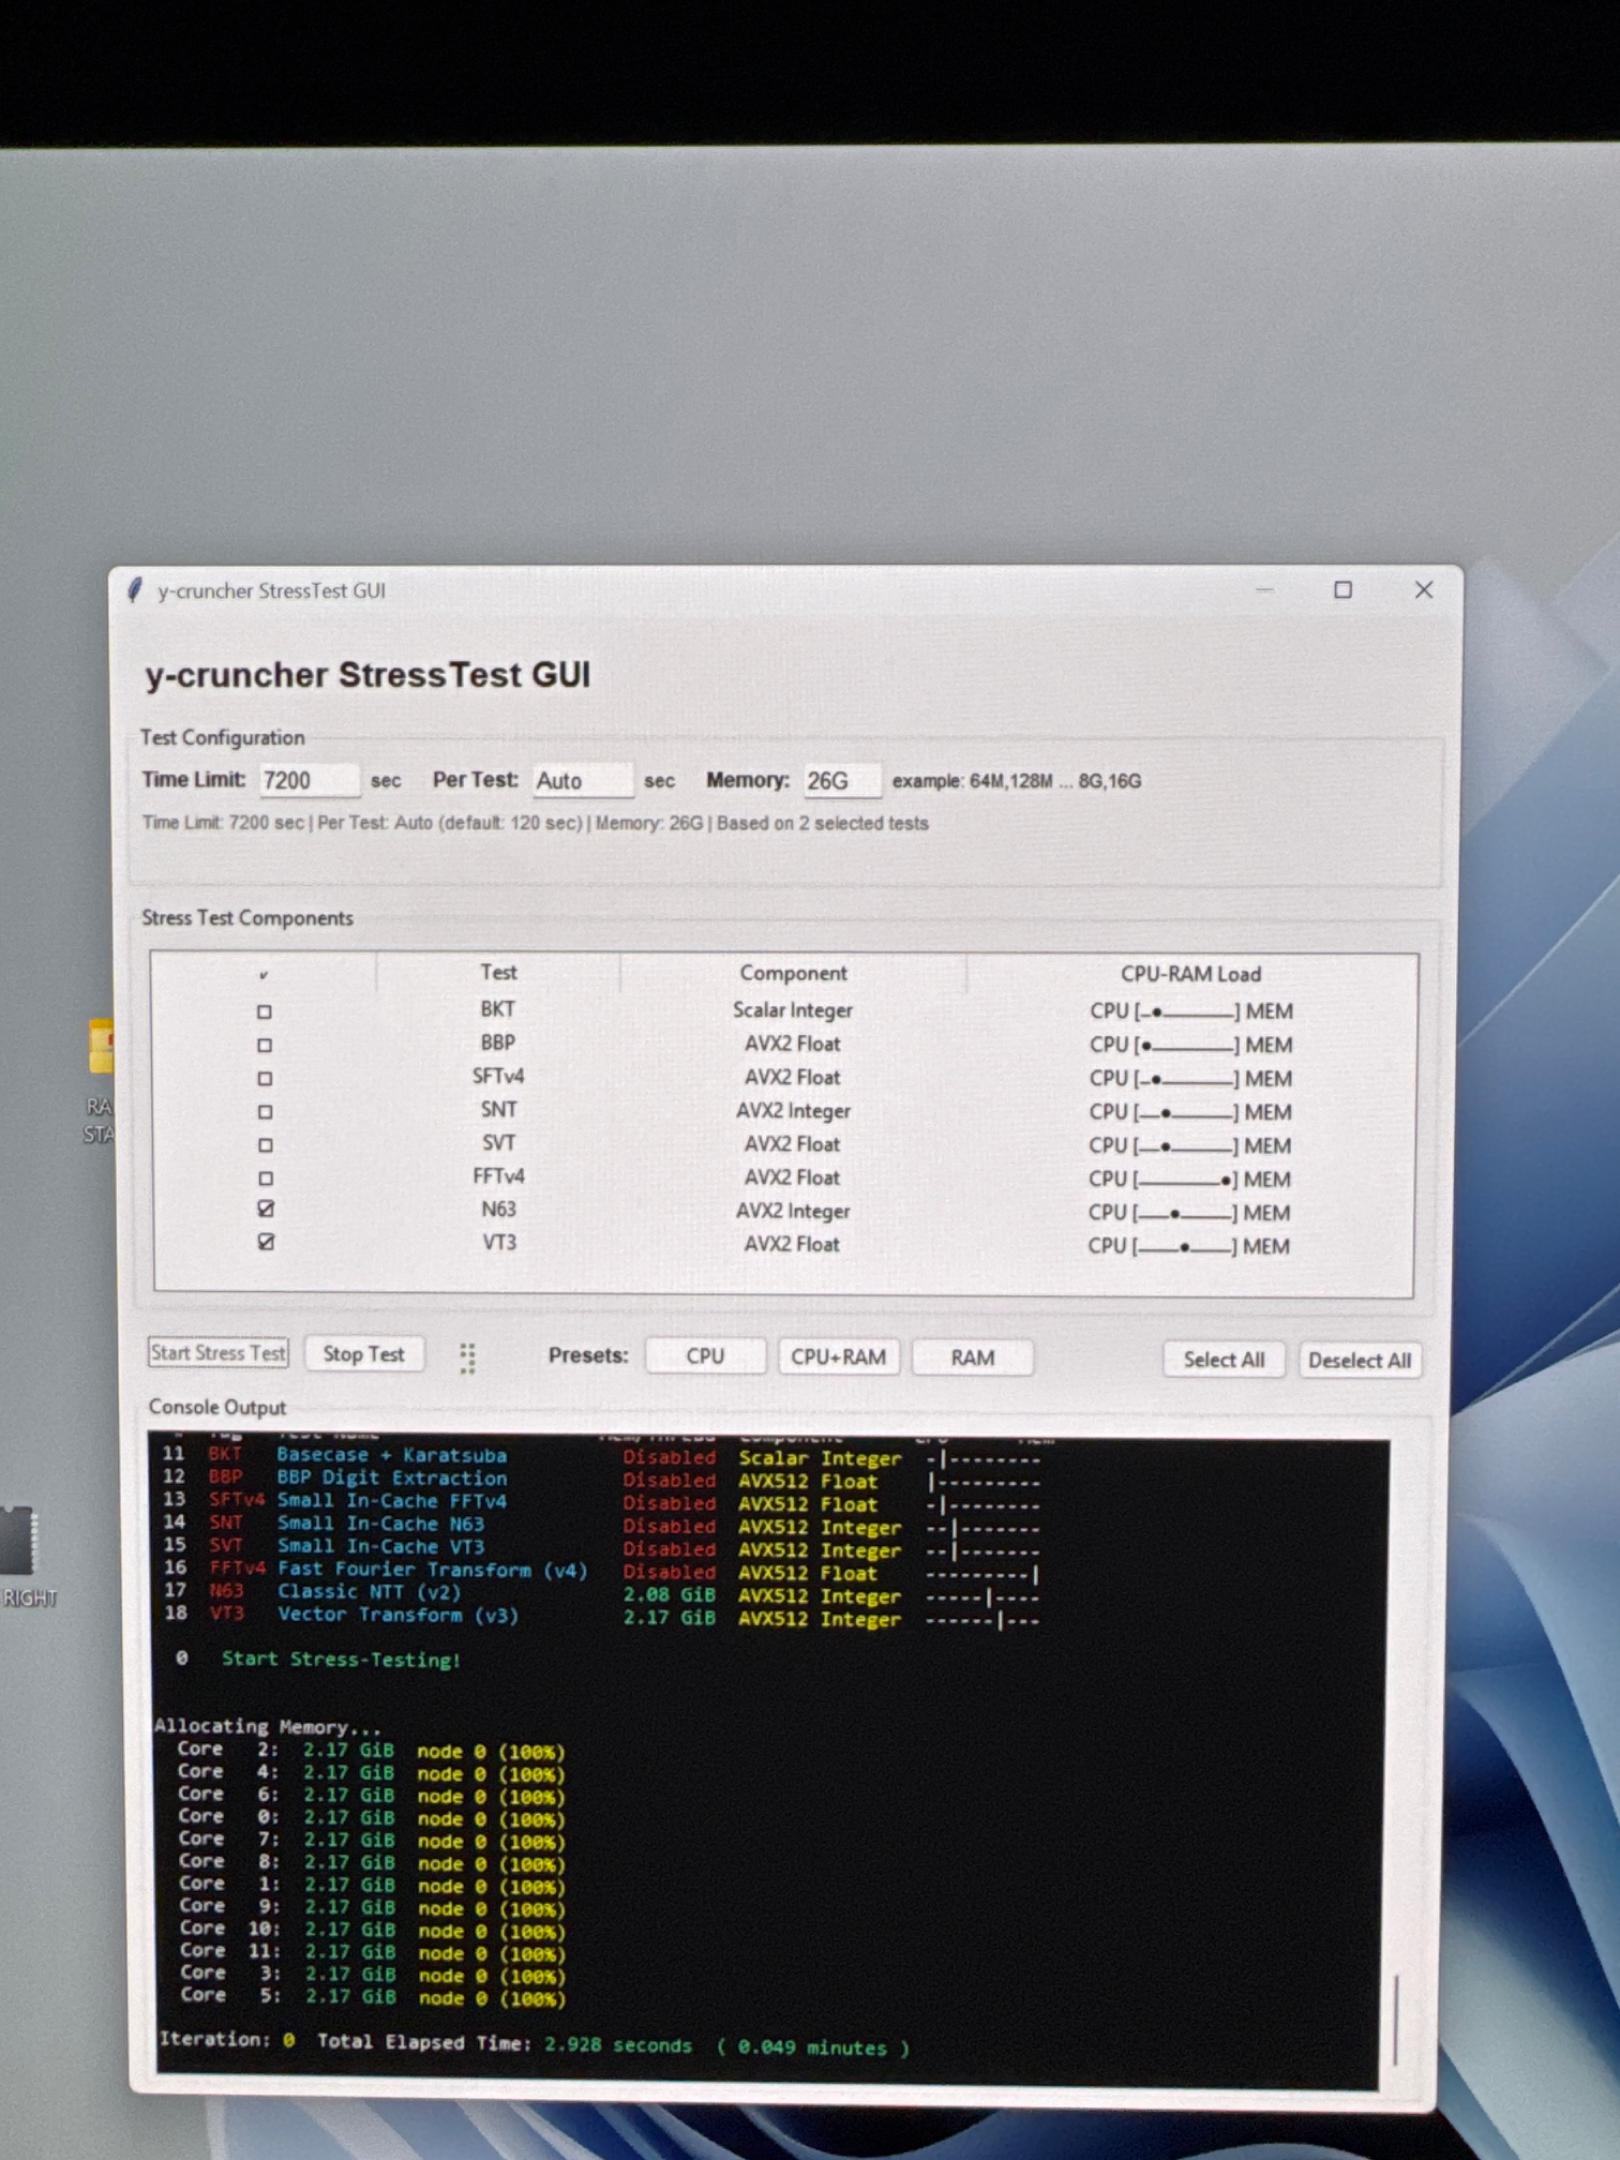The image size is (1620, 2160).
Task: Apply the CPU+RAM preset
Action: point(838,1358)
